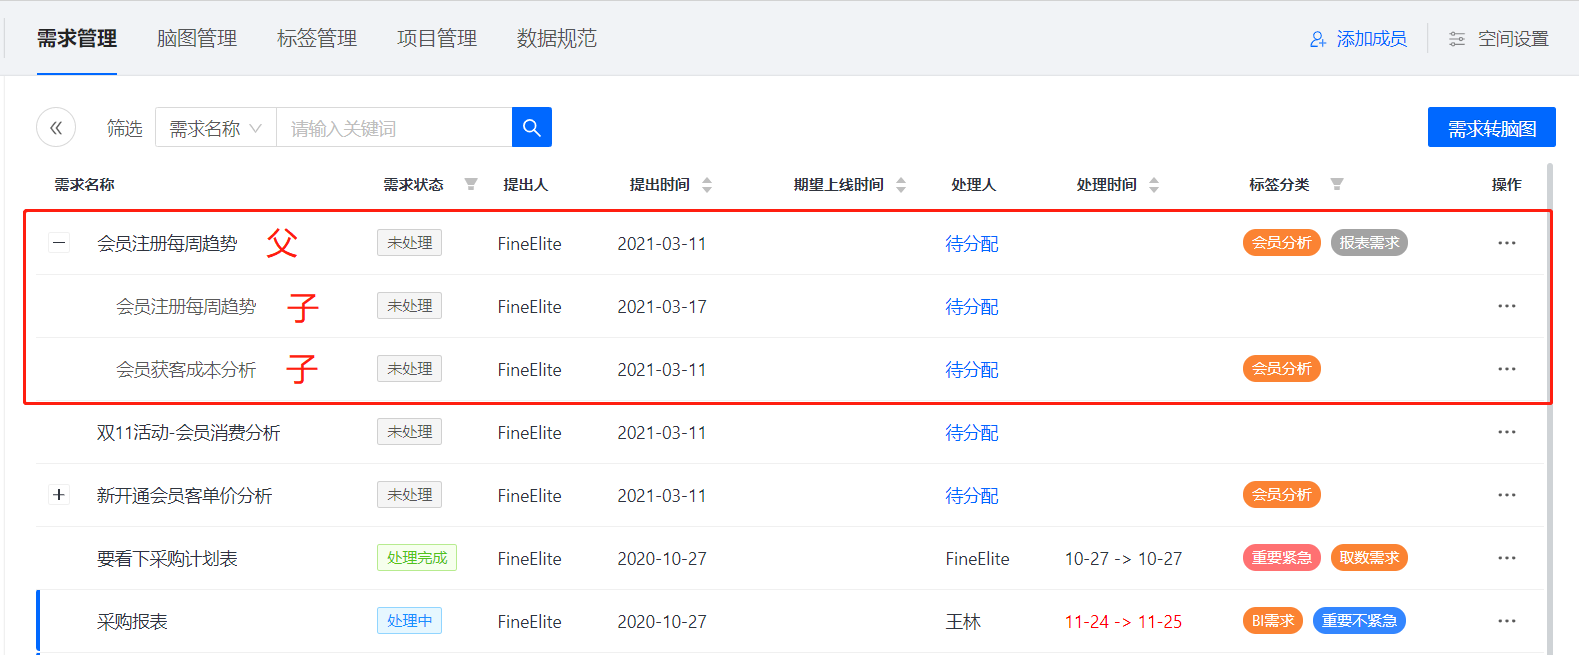The image size is (1579, 655).
Task: Sort the list by 提出时间
Action: click(x=707, y=185)
